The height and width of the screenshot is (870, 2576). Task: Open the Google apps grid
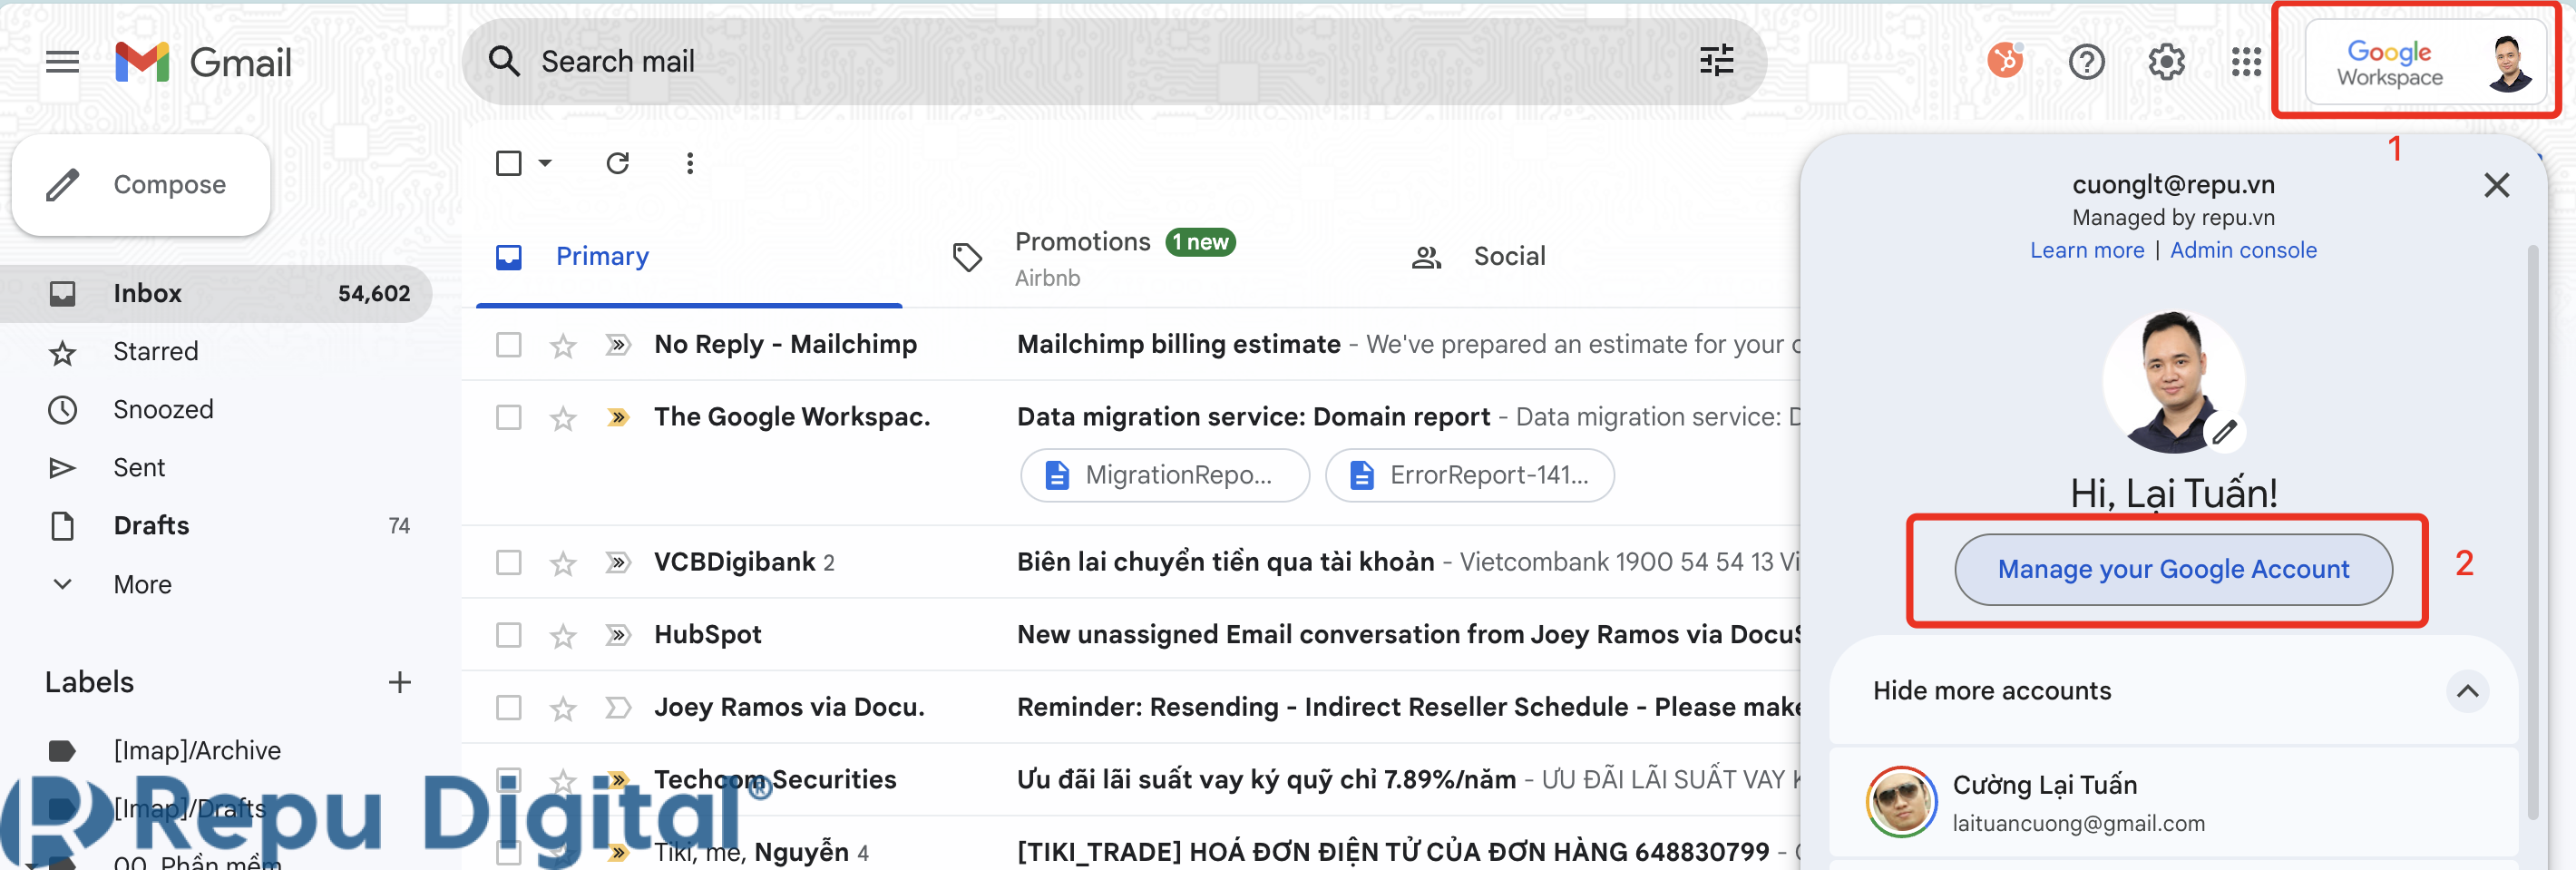pos(2246,62)
